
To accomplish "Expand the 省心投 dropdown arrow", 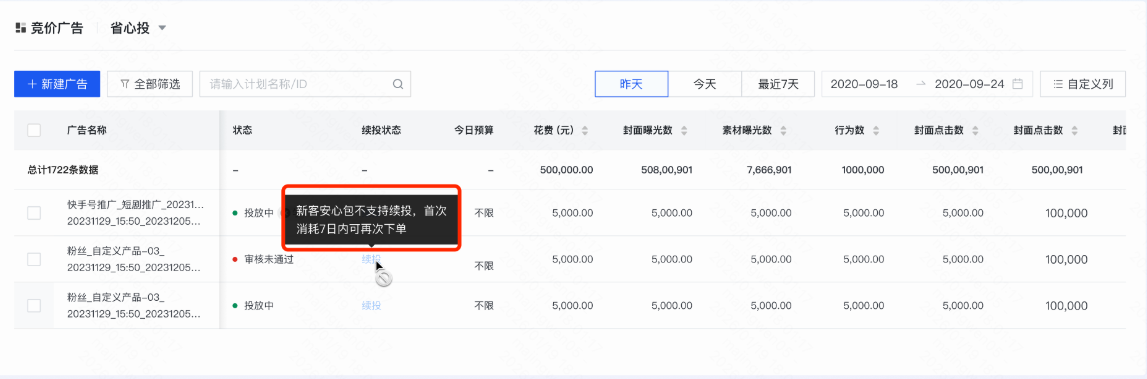I will 162,29.
